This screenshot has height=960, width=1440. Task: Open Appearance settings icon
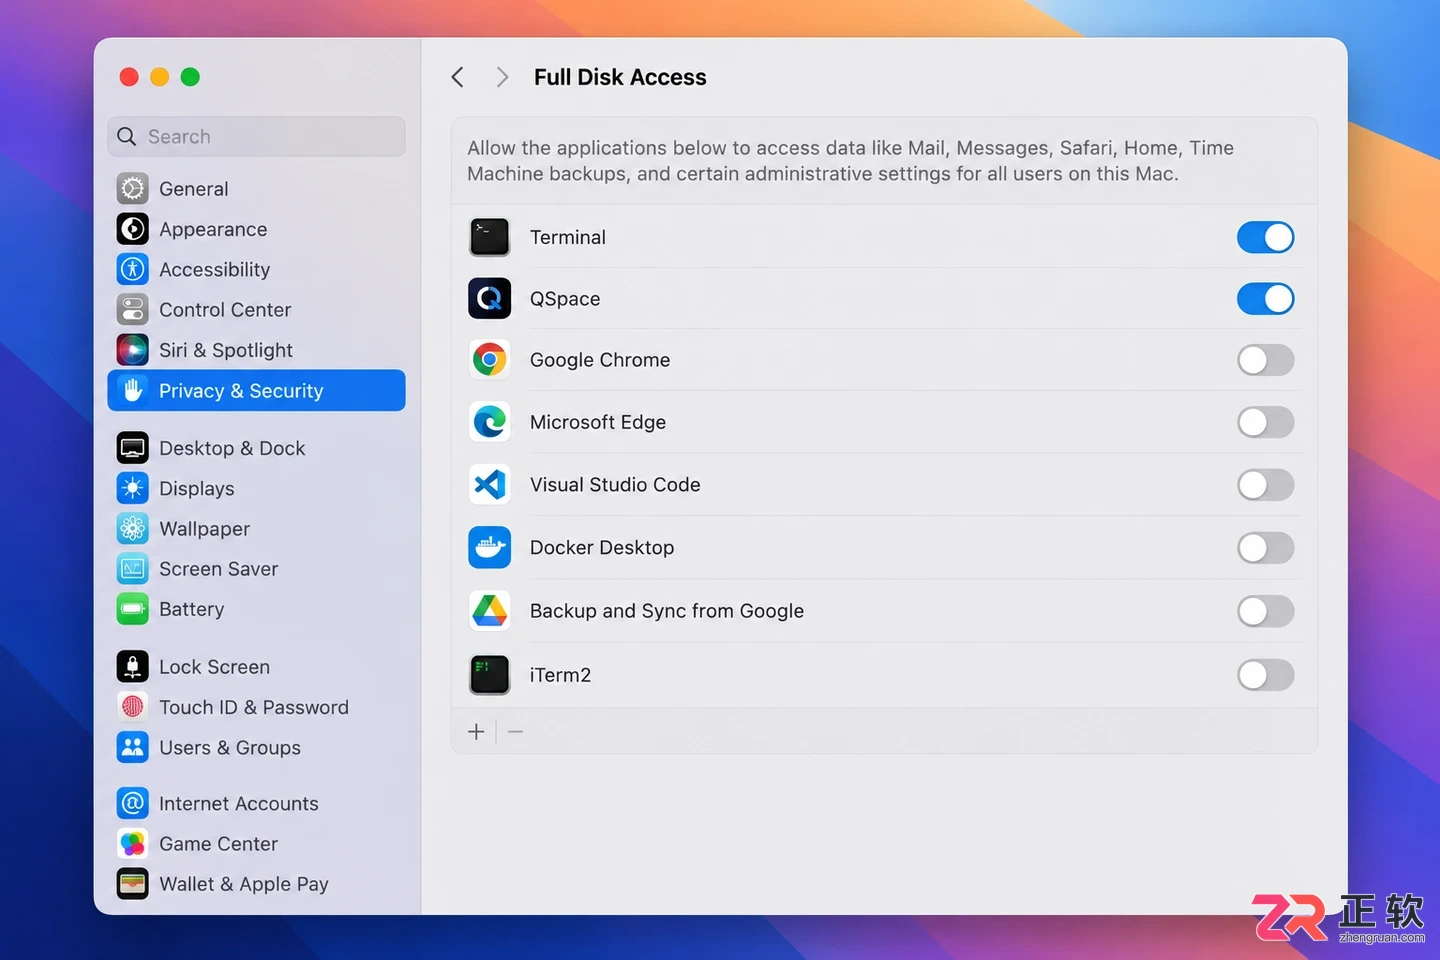pos(133,229)
